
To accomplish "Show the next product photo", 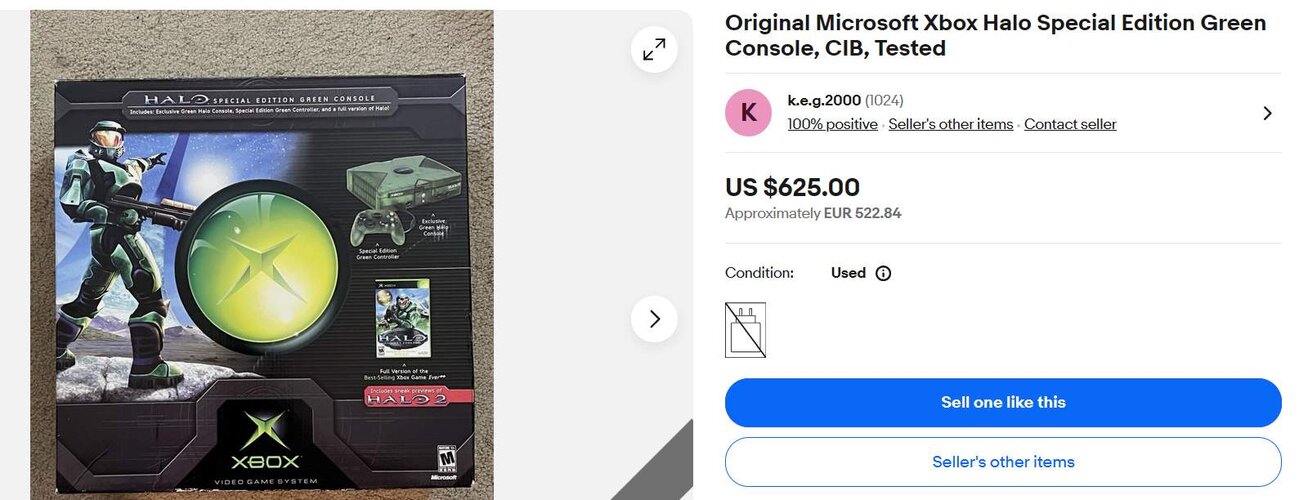I will tap(654, 319).
